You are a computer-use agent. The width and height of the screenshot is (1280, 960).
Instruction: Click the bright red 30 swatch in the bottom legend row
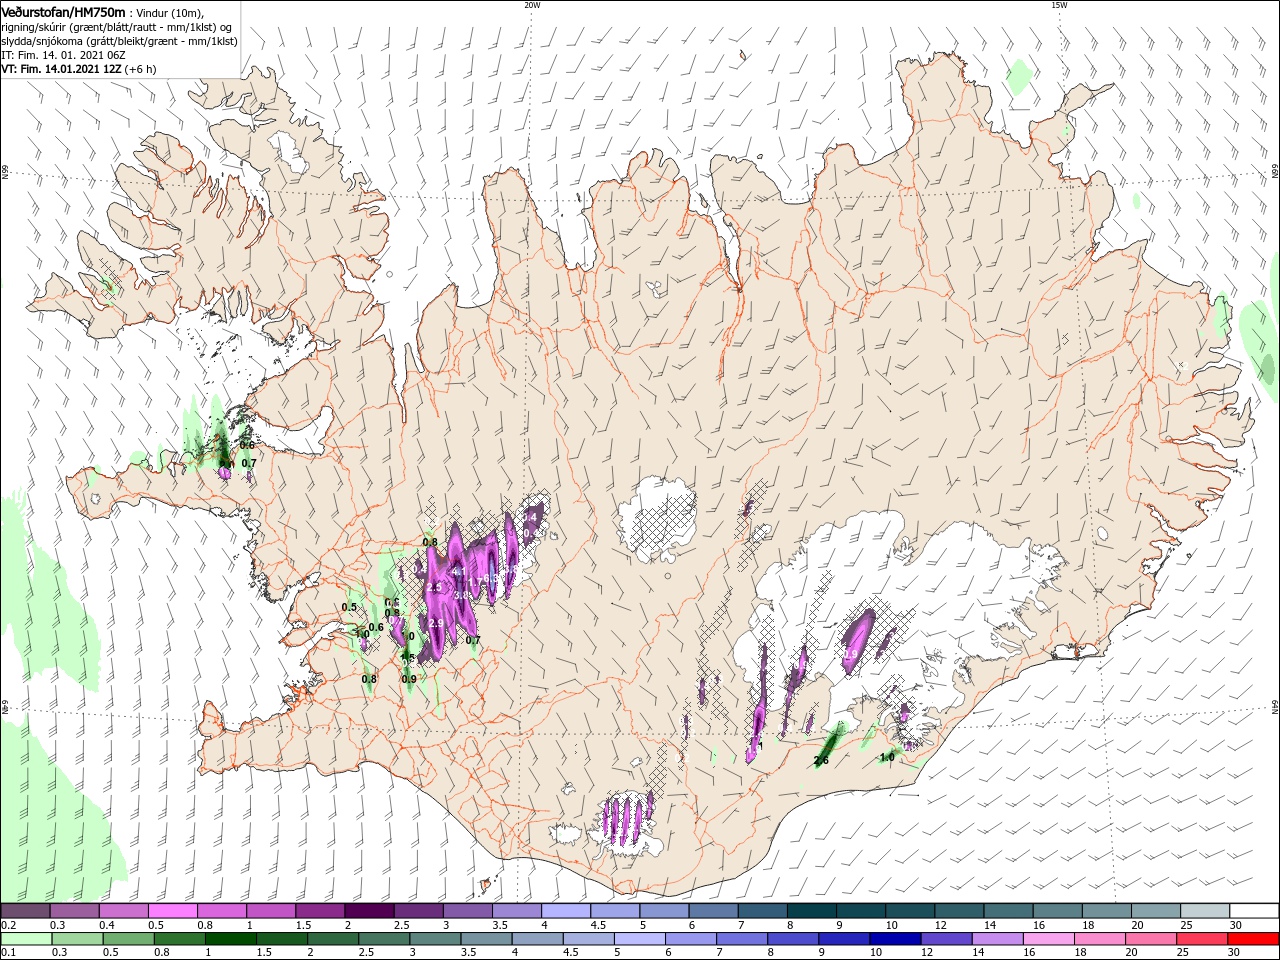(x=1253, y=939)
